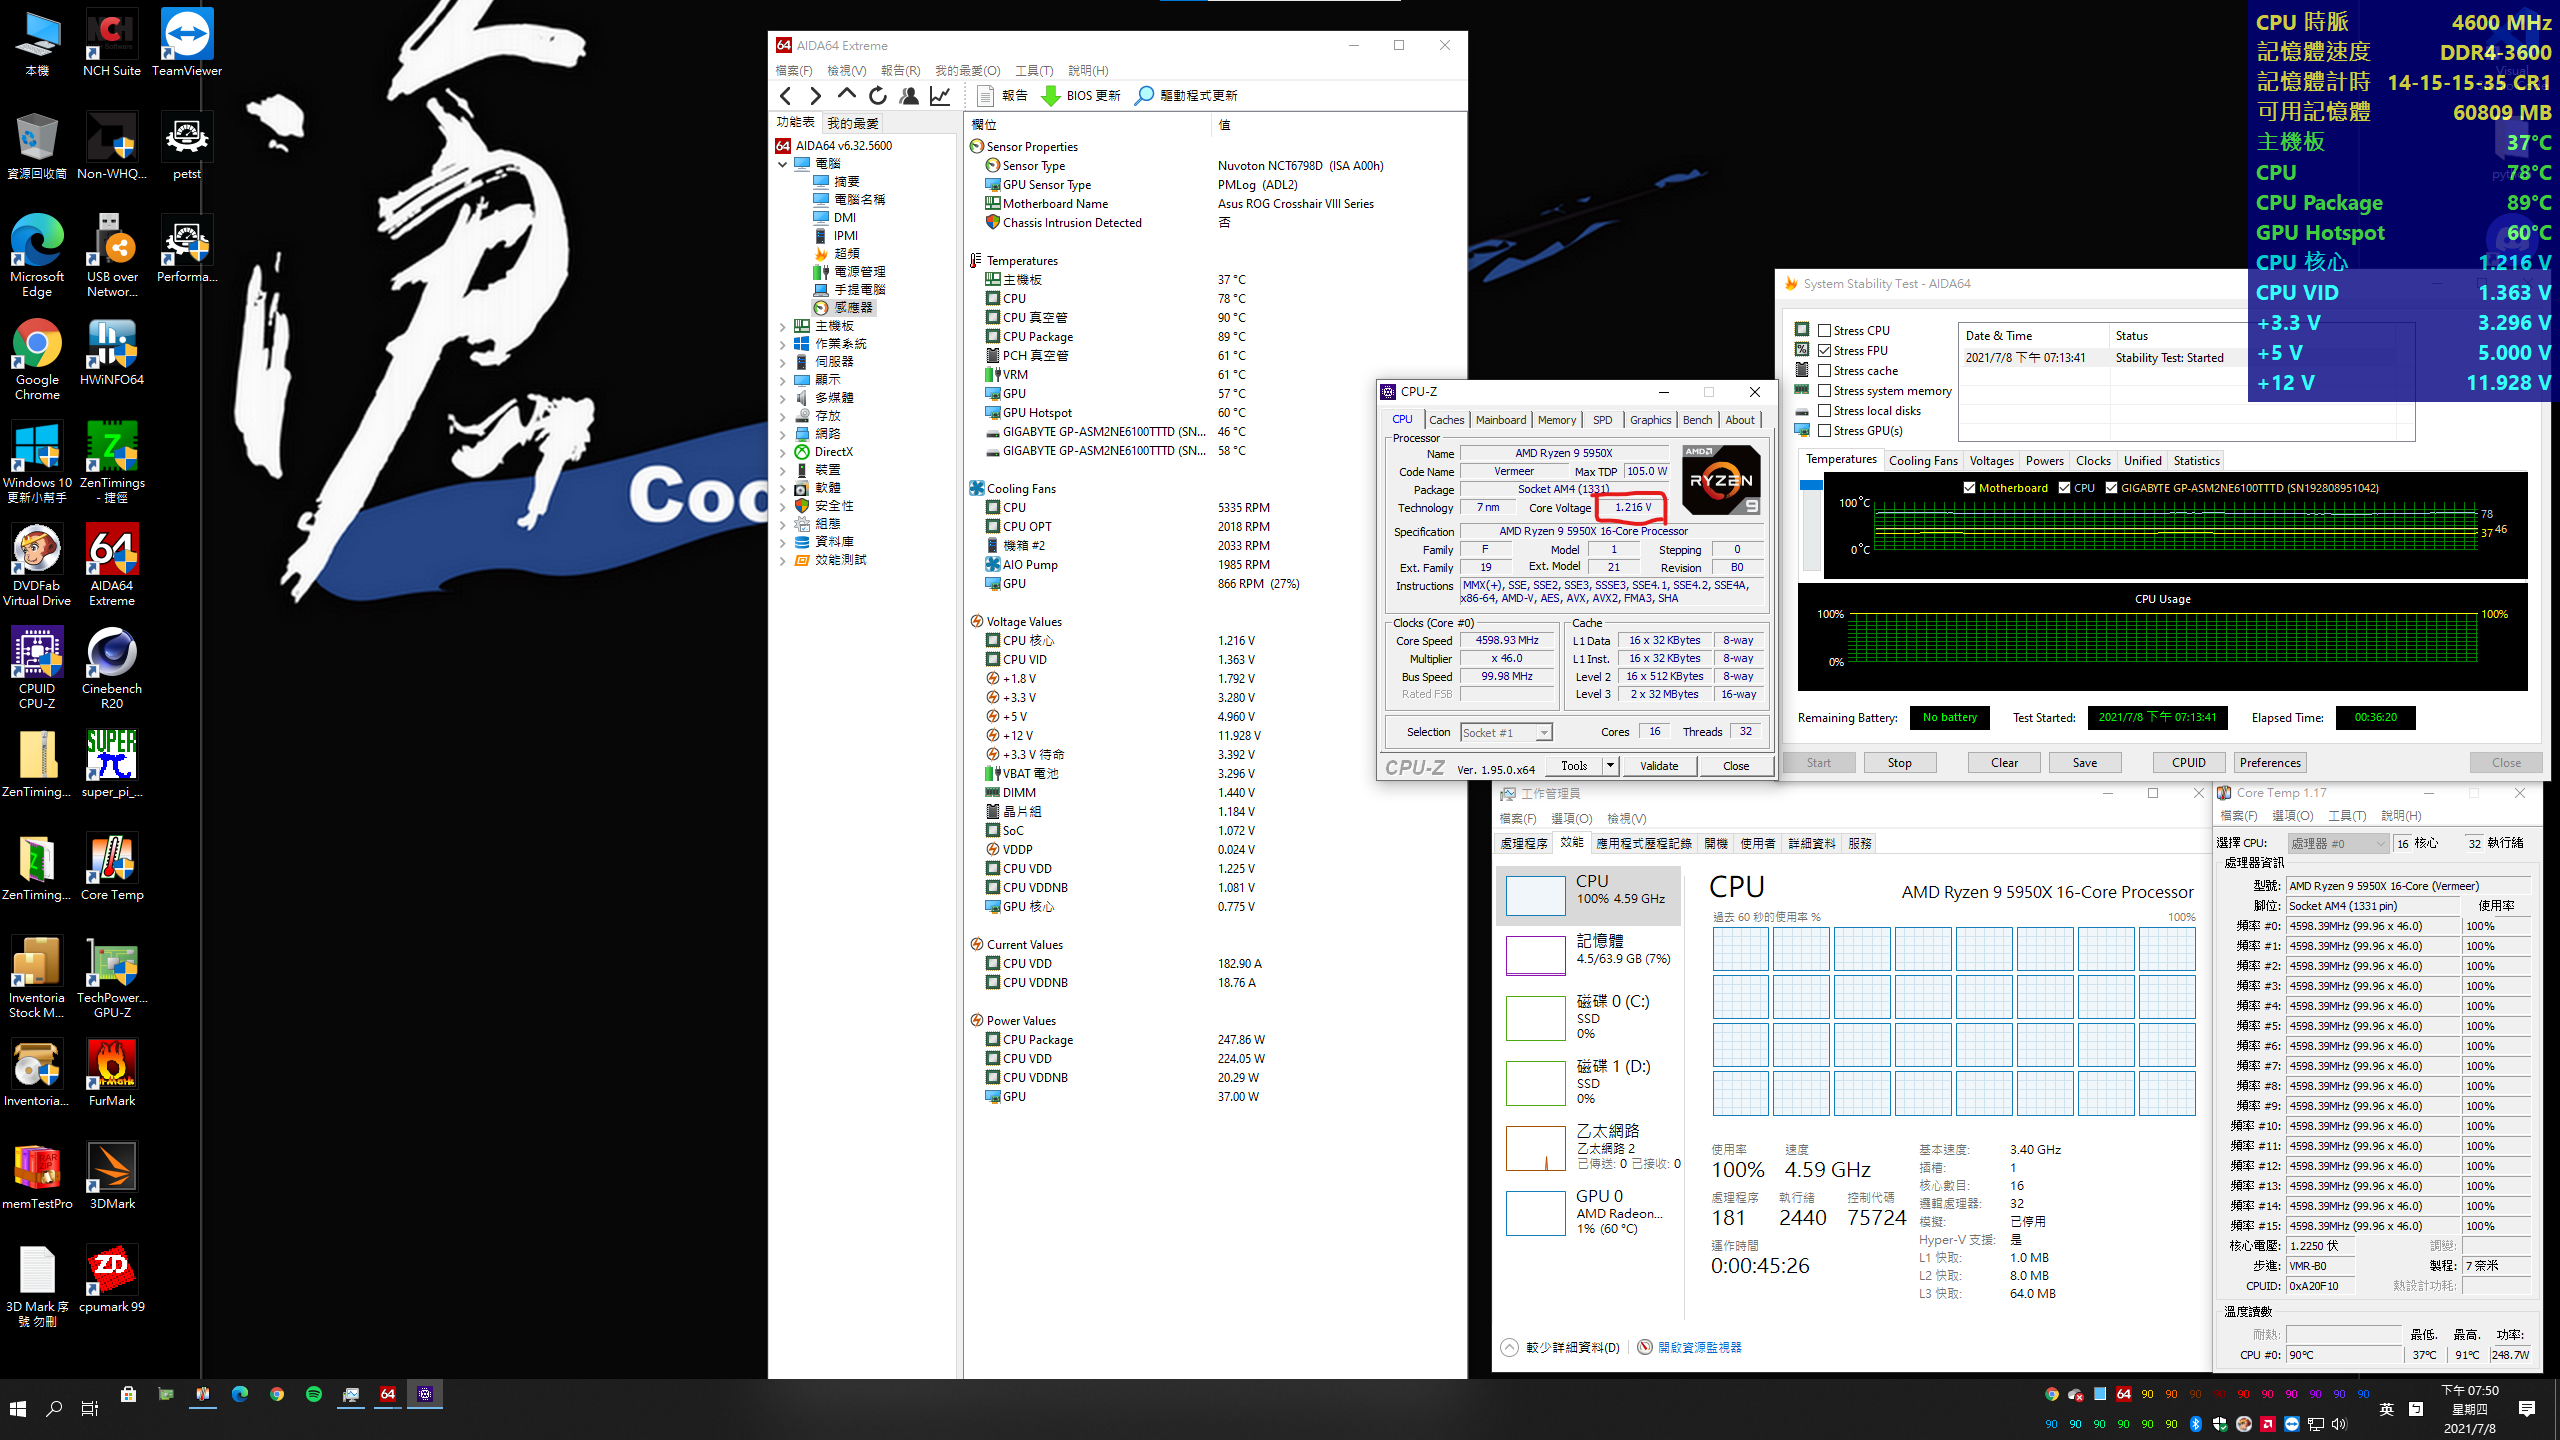Enable Stress system memory checkbox
2560x1440 pixels.
tap(1825, 391)
